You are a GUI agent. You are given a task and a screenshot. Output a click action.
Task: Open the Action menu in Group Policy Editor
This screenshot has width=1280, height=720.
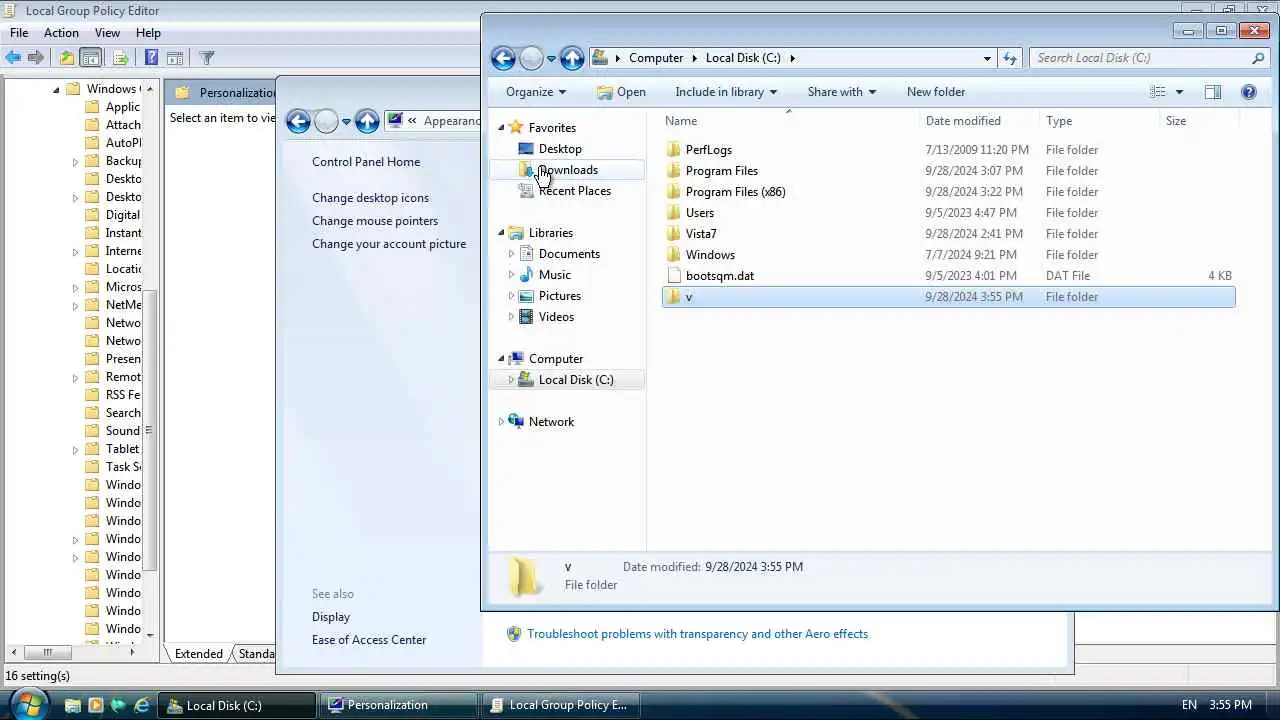point(61,33)
